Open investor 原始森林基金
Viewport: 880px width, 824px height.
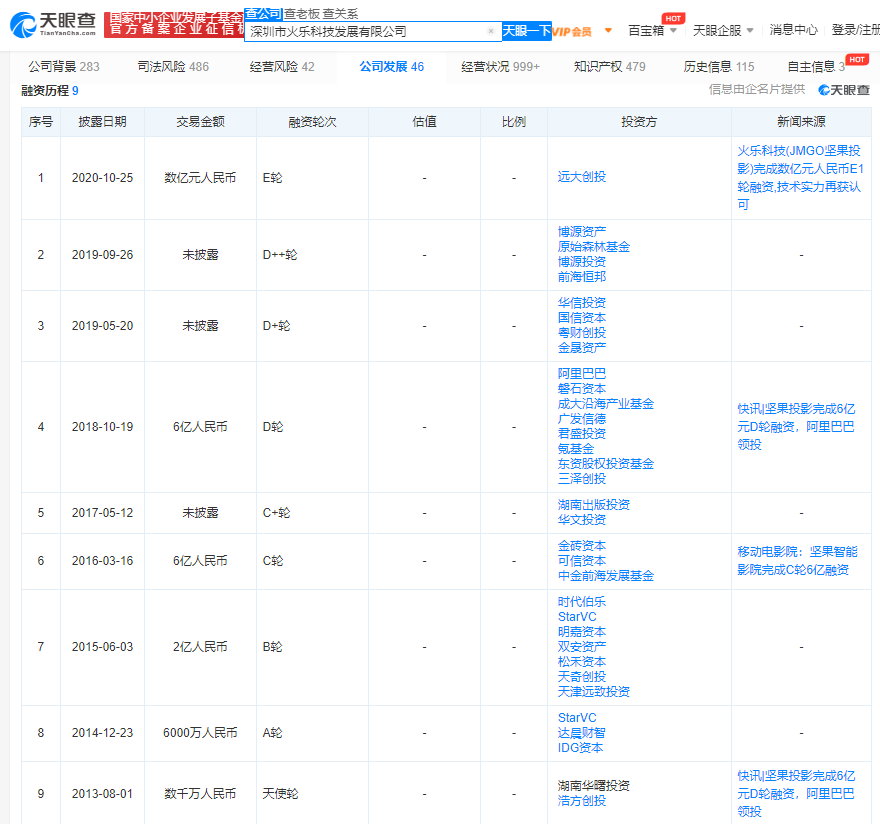pos(594,246)
